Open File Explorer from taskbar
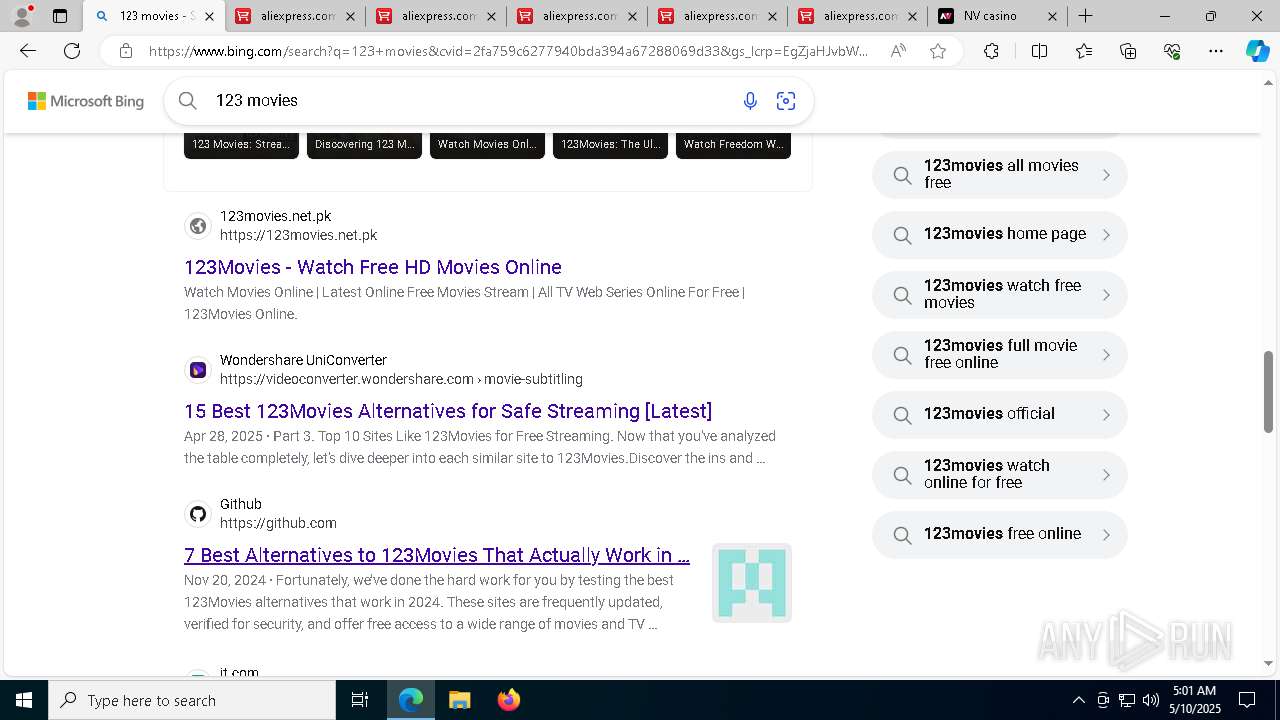This screenshot has width=1280, height=720. click(459, 700)
